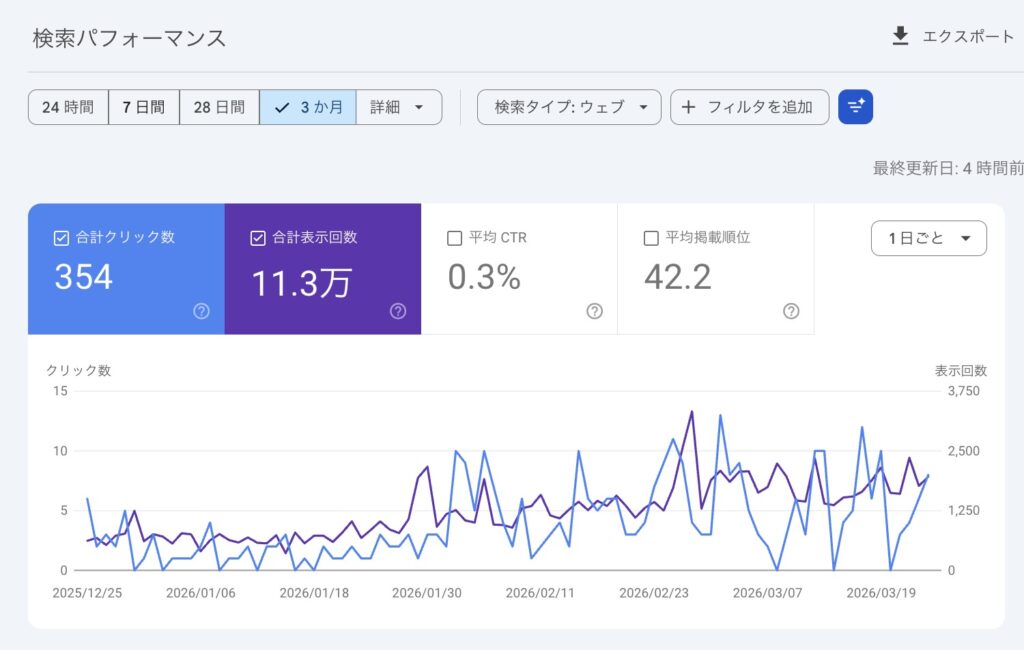Open the 検索タイプ: ウェブ dropdown
1024x650 pixels.
(569, 106)
